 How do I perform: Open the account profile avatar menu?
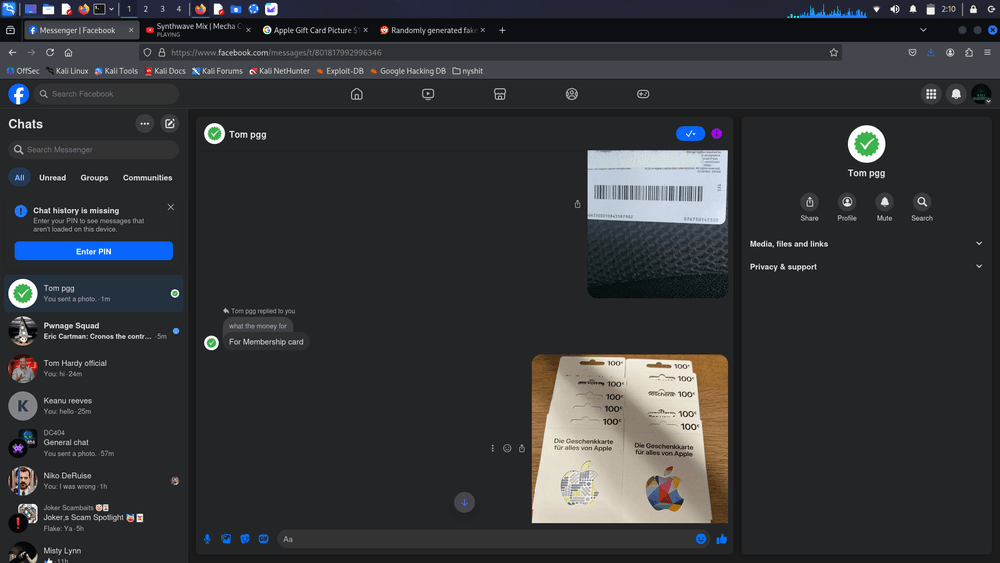point(981,94)
